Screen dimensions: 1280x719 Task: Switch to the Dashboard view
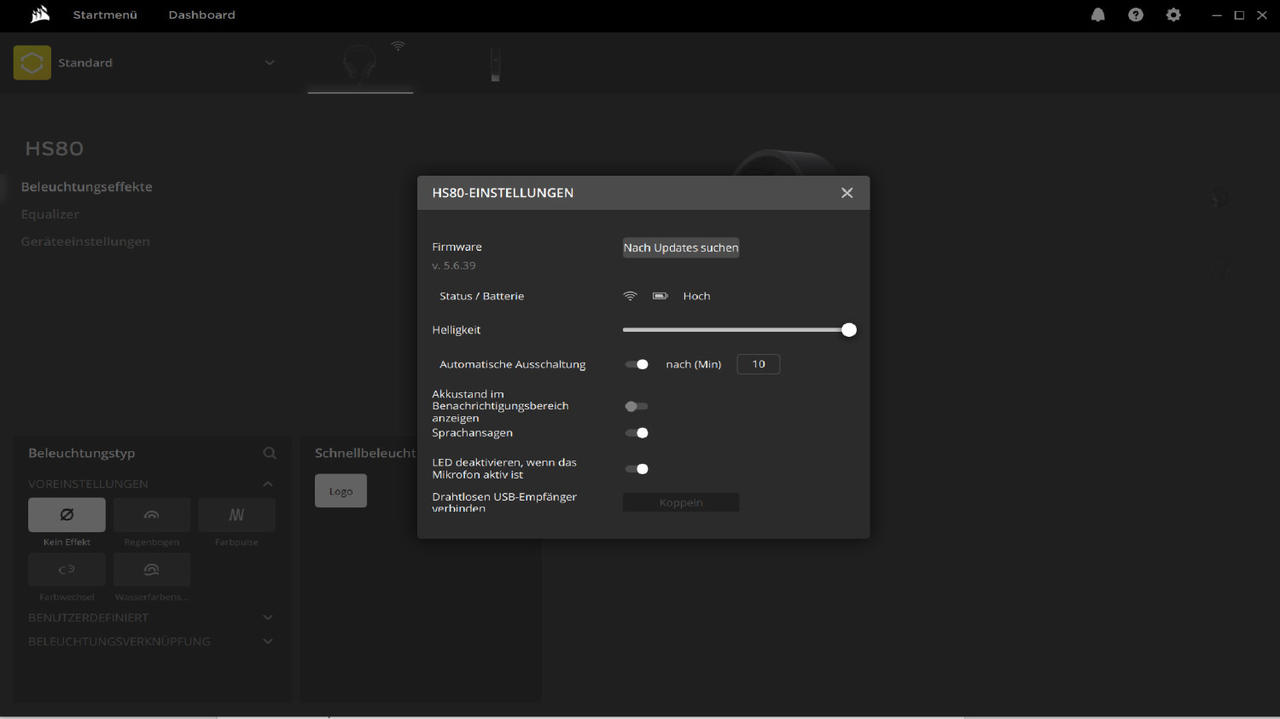202,15
